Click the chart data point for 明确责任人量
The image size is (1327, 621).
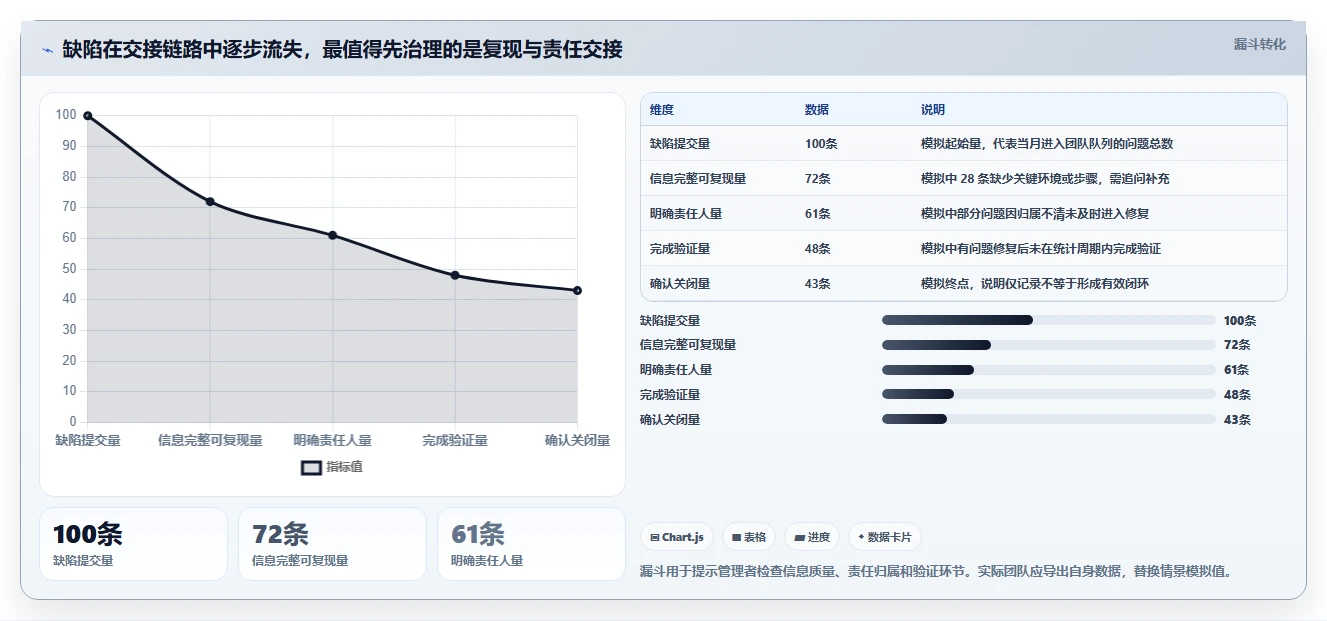point(333,235)
